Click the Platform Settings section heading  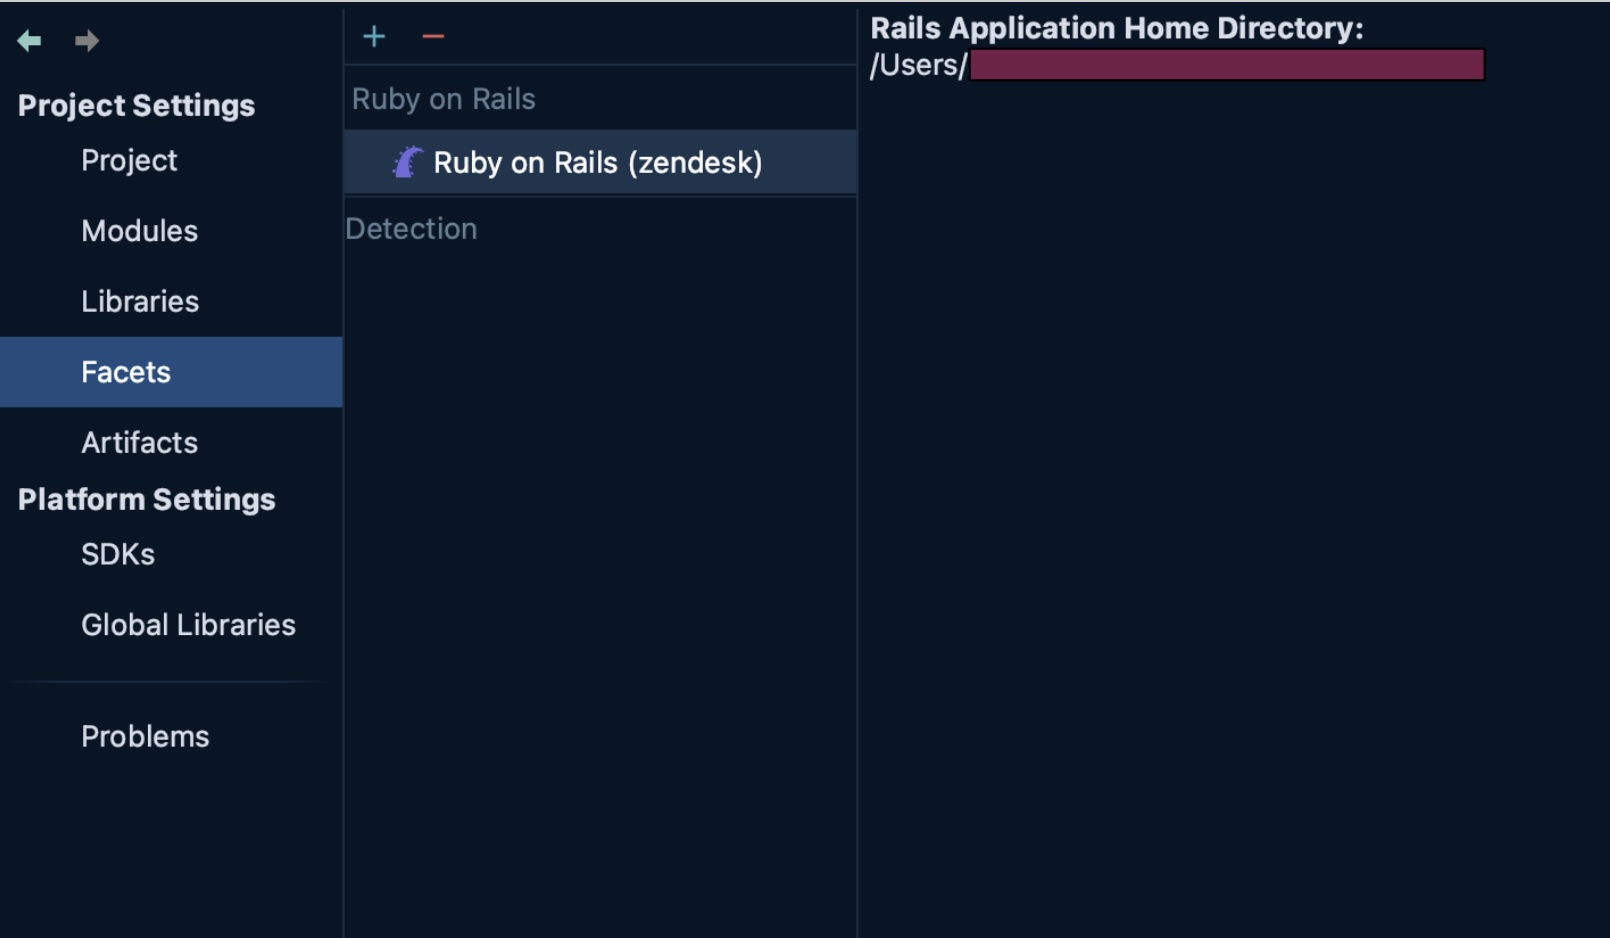pos(146,500)
